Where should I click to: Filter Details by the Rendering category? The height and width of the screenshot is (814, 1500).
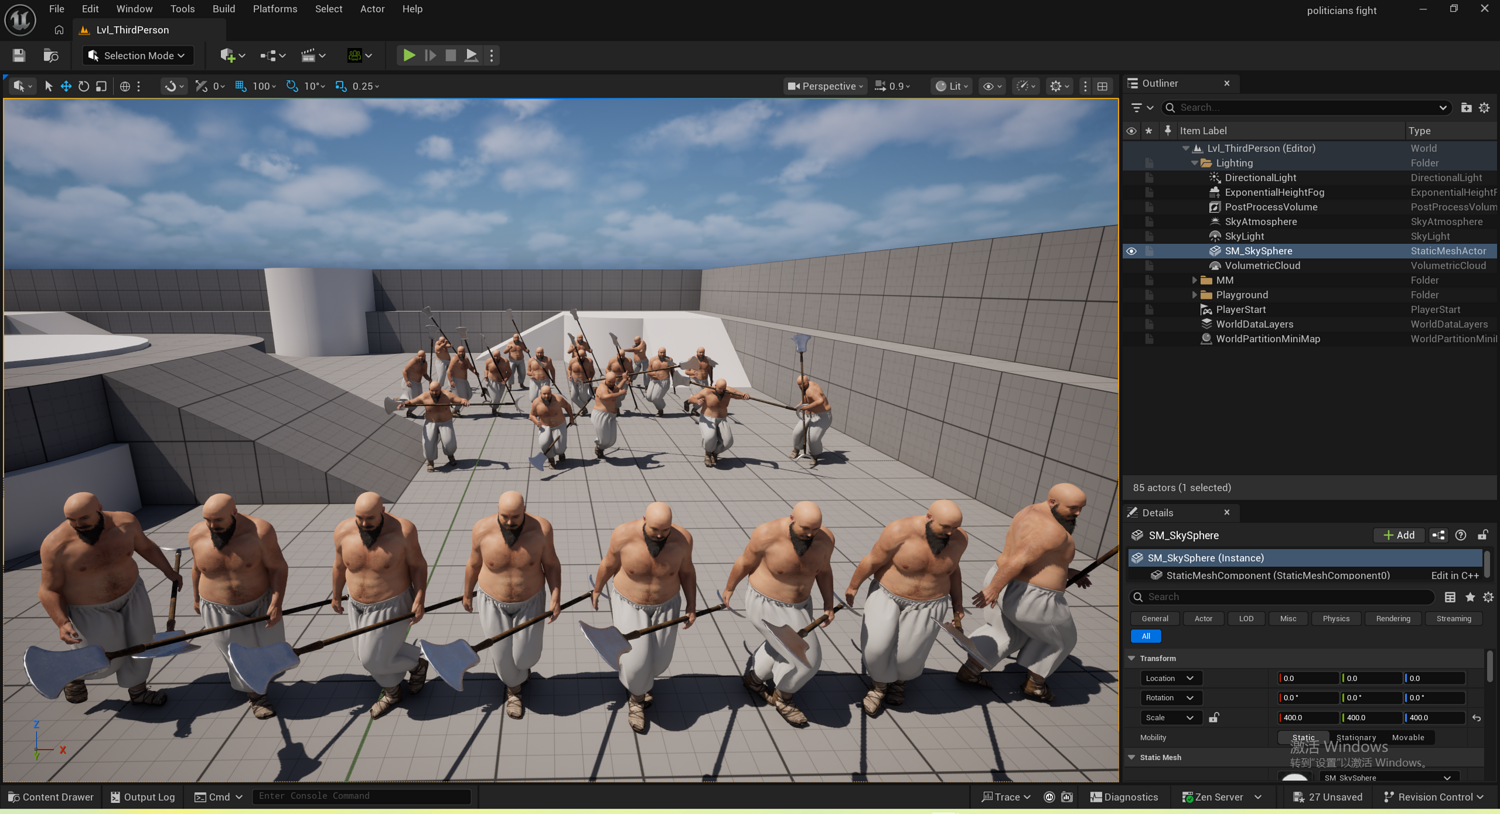(x=1393, y=619)
